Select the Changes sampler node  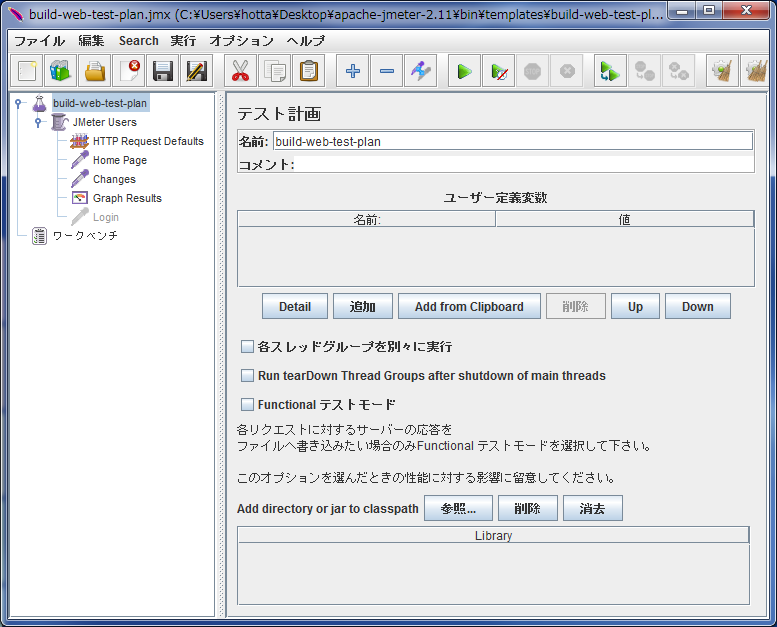(x=114, y=179)
